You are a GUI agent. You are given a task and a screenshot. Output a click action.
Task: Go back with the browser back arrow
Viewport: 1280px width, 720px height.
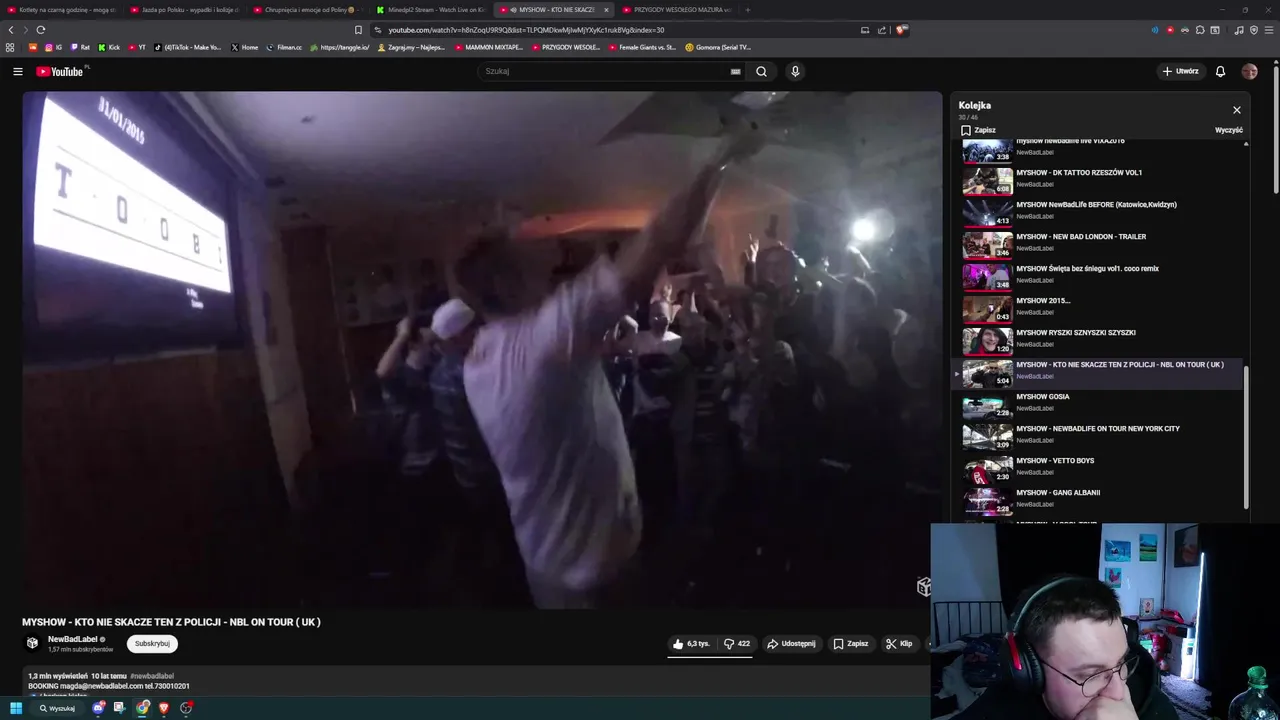click(11, 30)
